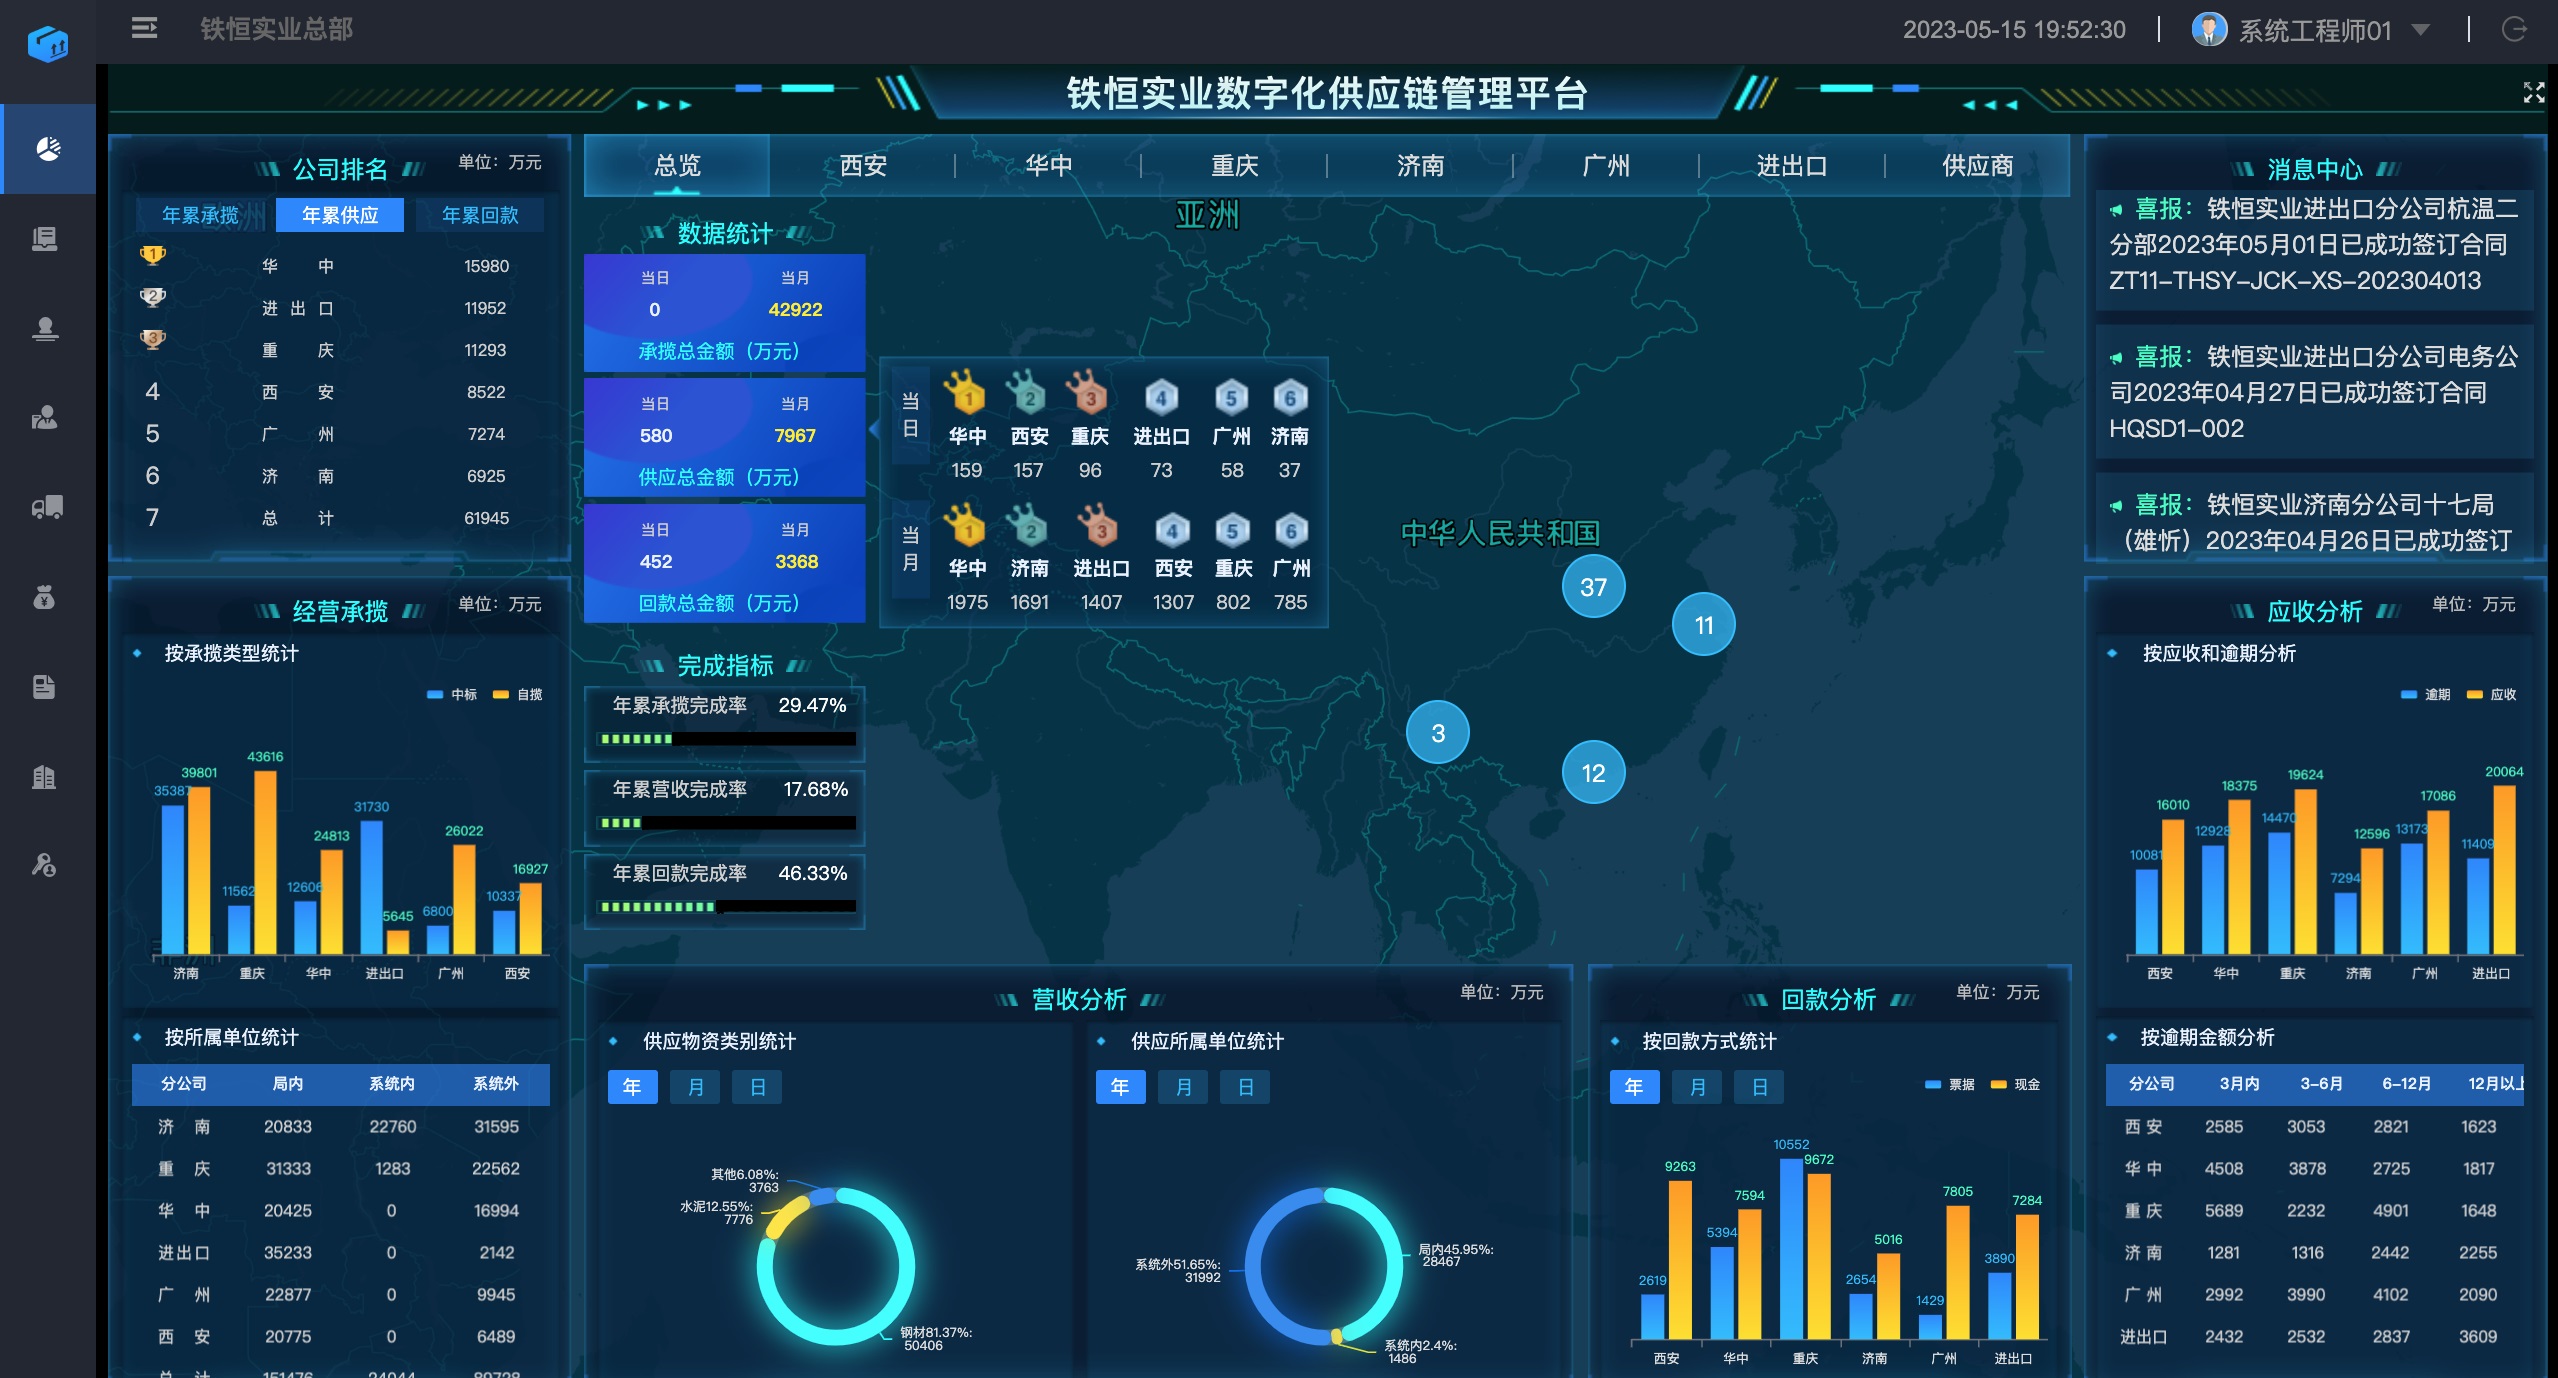Click the 铁恒实业总部 header text
The height and width of the screenshot is (1378, 2558).
pos(277,29)
